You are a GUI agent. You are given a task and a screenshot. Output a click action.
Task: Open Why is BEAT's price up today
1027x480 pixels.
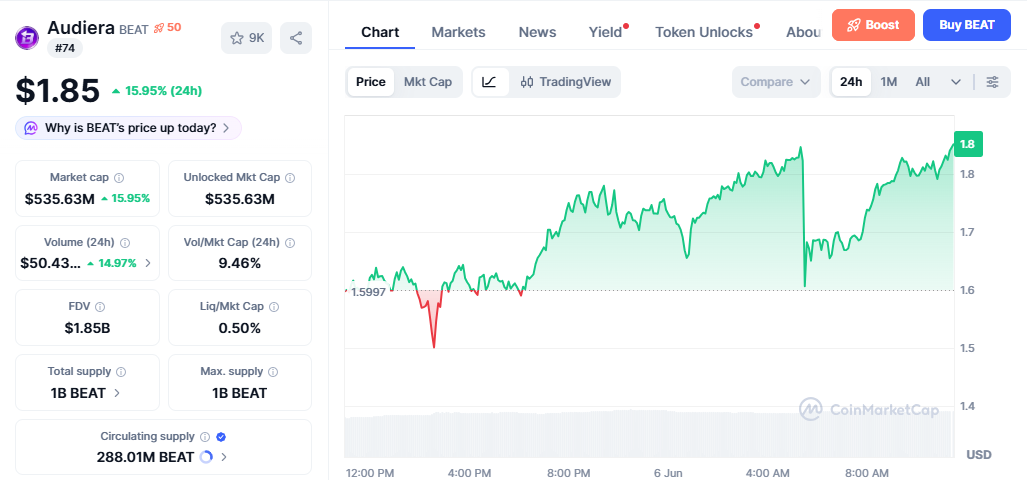point(128,128)
